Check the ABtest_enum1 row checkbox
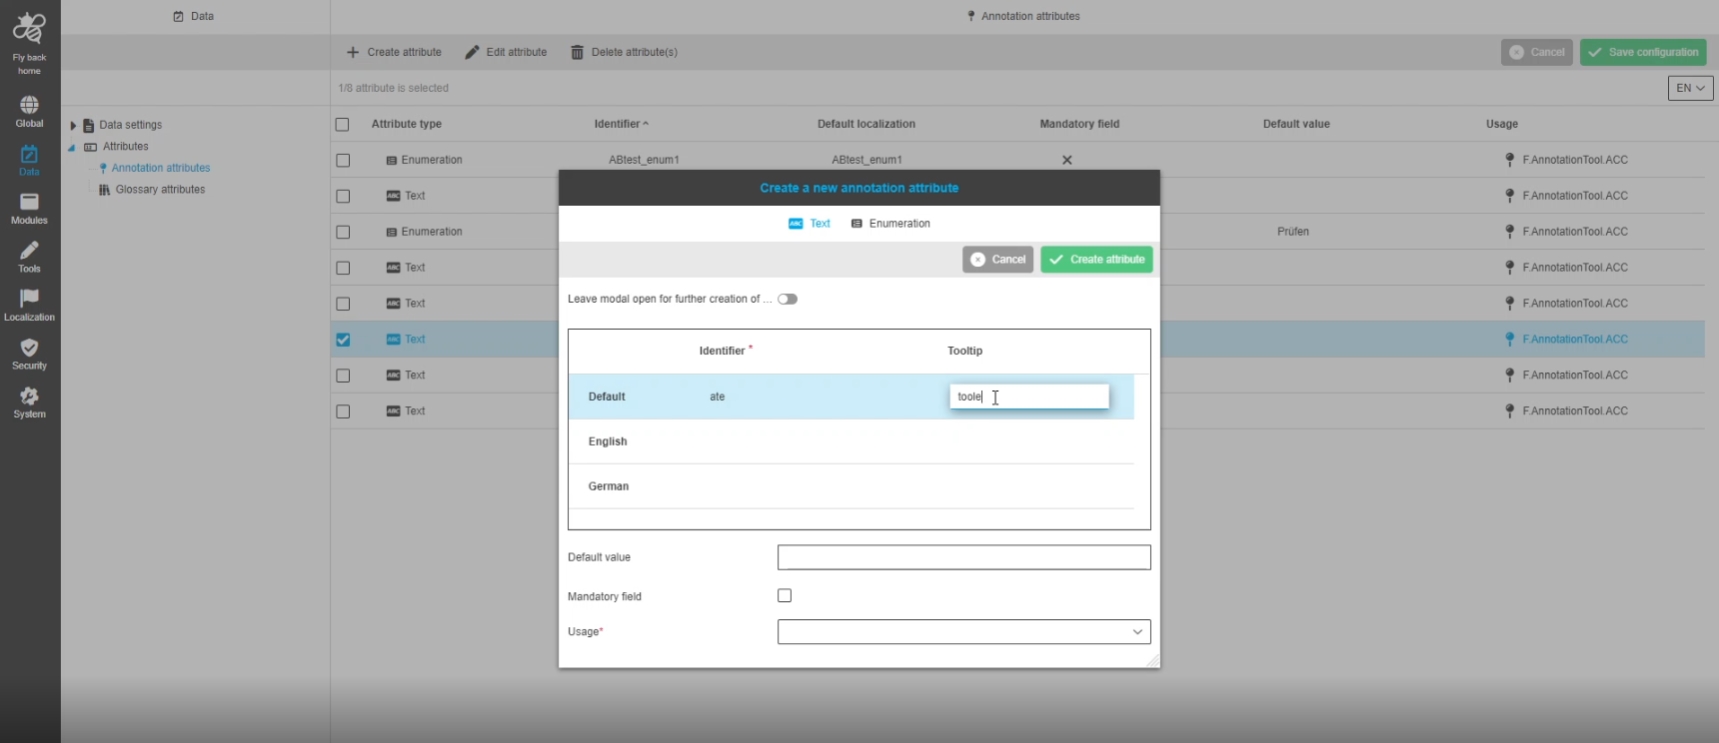1719x743 pixels. point(343,160)
